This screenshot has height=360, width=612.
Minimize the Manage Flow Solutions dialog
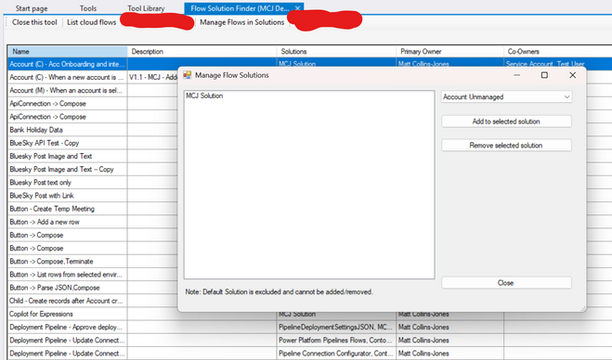point(517,75)
